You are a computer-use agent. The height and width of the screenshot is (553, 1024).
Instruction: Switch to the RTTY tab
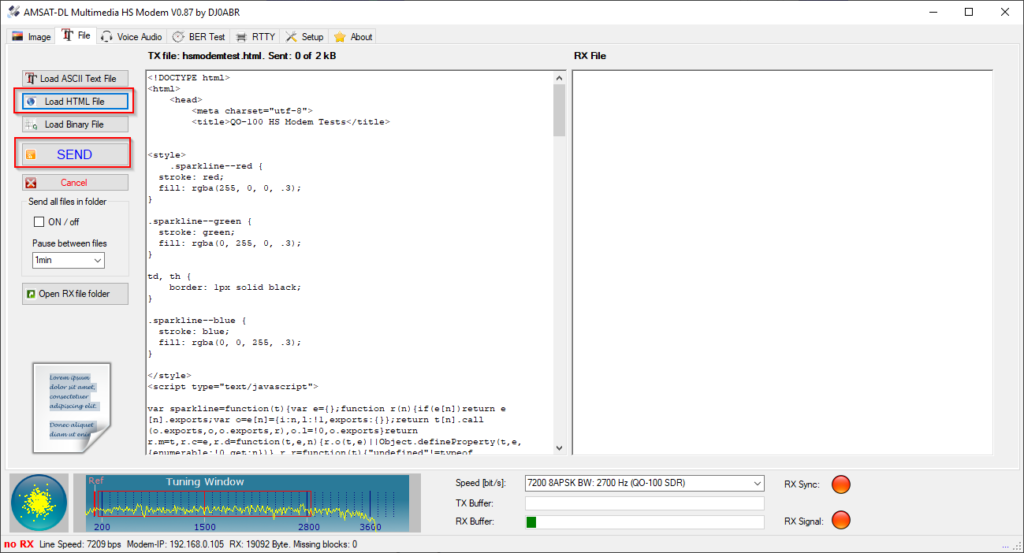point(256,37)
